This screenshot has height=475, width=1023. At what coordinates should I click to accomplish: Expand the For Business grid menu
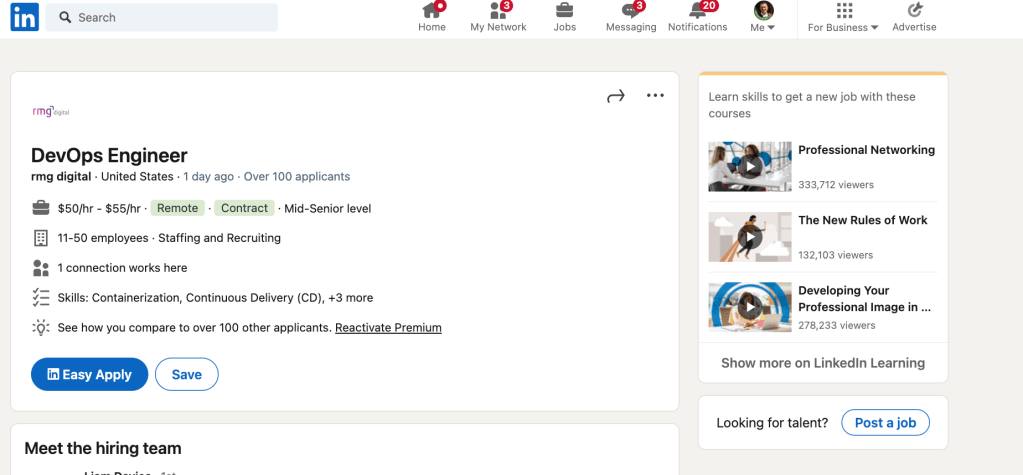[x=843, y=18]
